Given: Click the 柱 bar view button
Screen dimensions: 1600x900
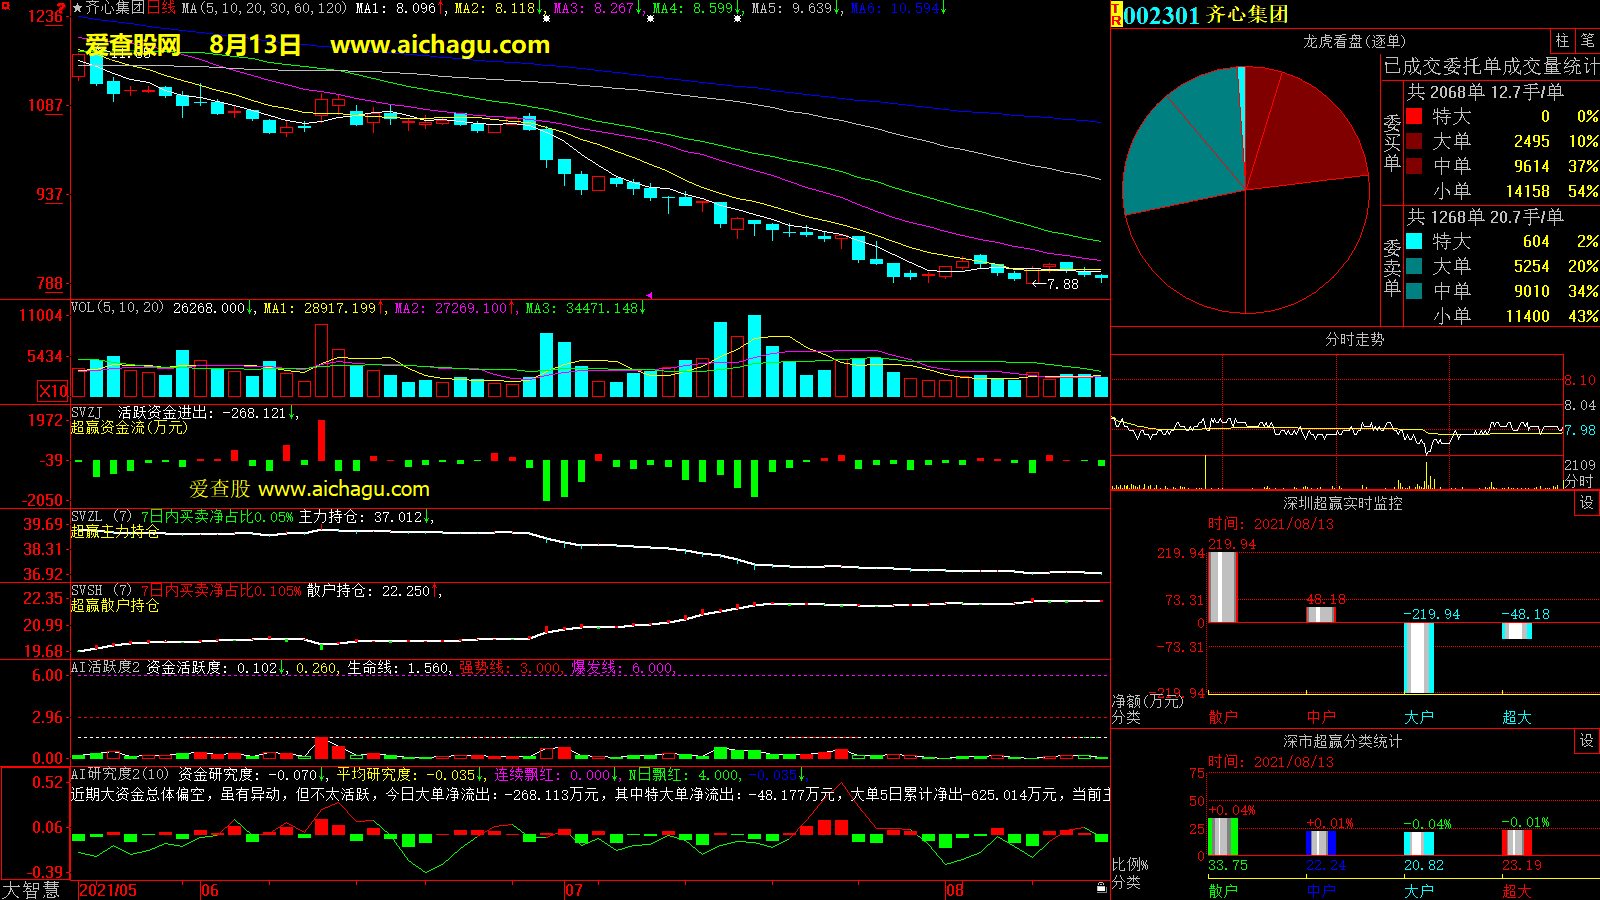Looking at the screenshot, I should coord(1562,41).
